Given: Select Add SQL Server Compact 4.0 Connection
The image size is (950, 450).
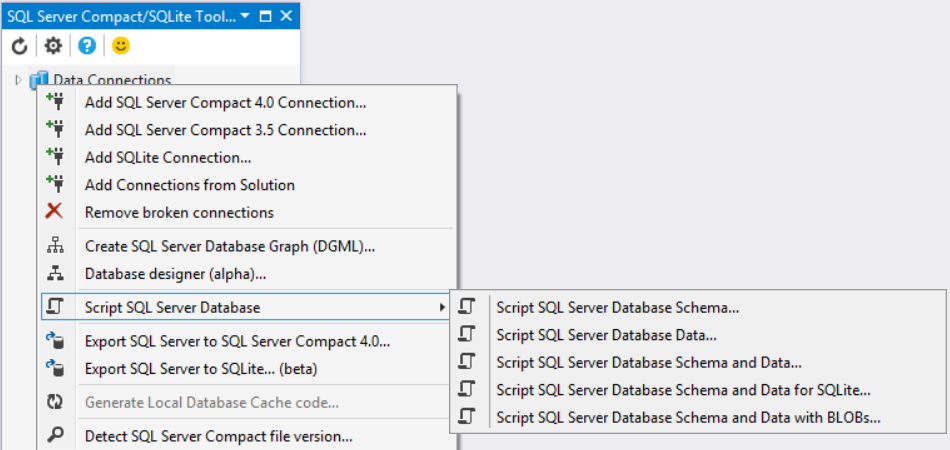Looking at the screenshot, I should point(225,102).
